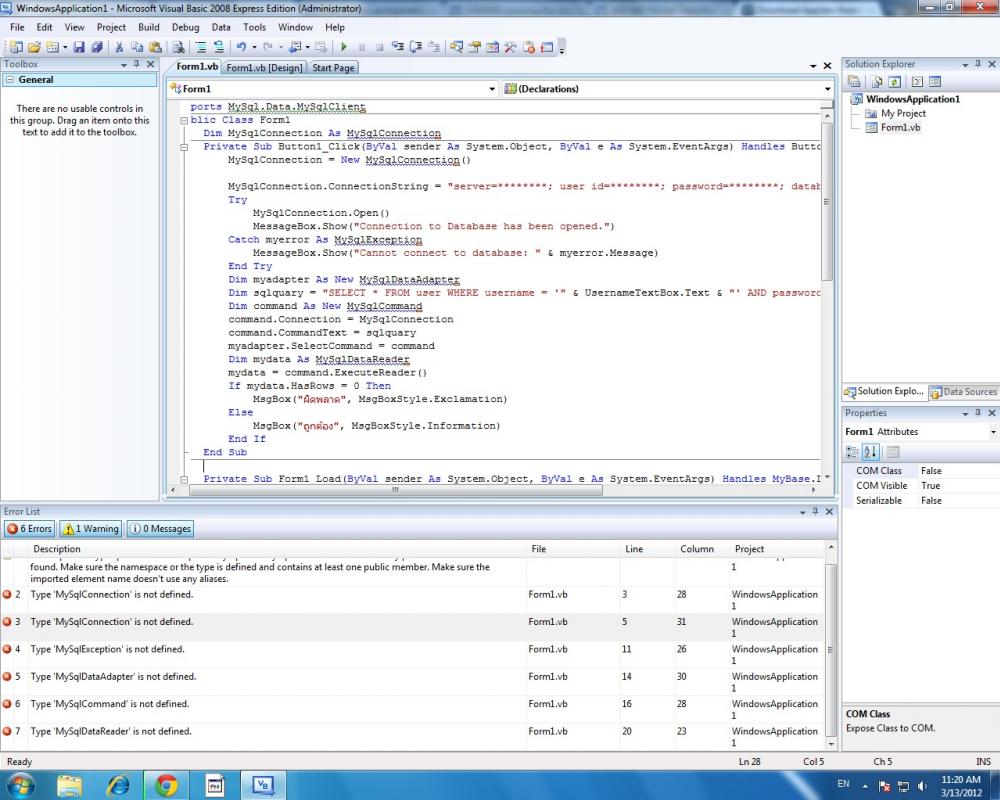Click the Find toolbar icon
Viewport: 1000px width, 800px height.
tap(179, 47)
